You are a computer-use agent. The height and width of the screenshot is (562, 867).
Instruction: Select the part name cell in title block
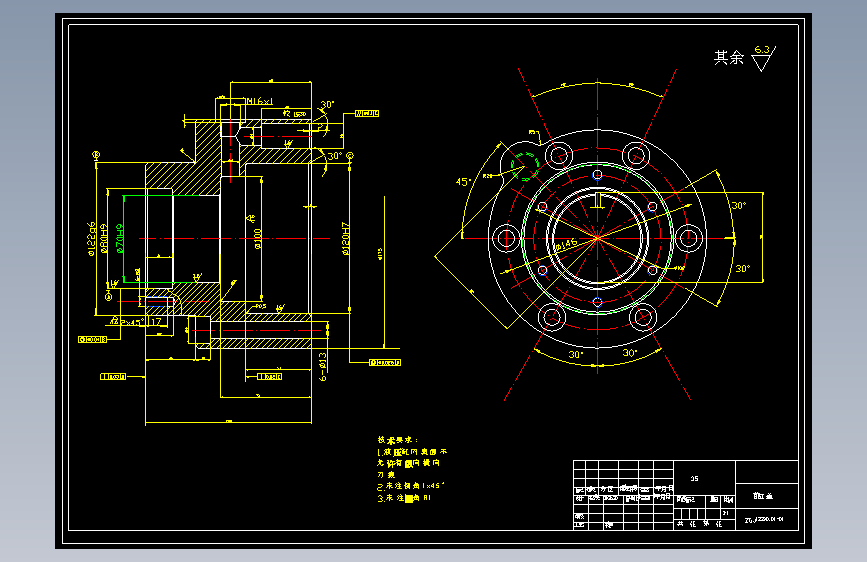coord(766,496)
